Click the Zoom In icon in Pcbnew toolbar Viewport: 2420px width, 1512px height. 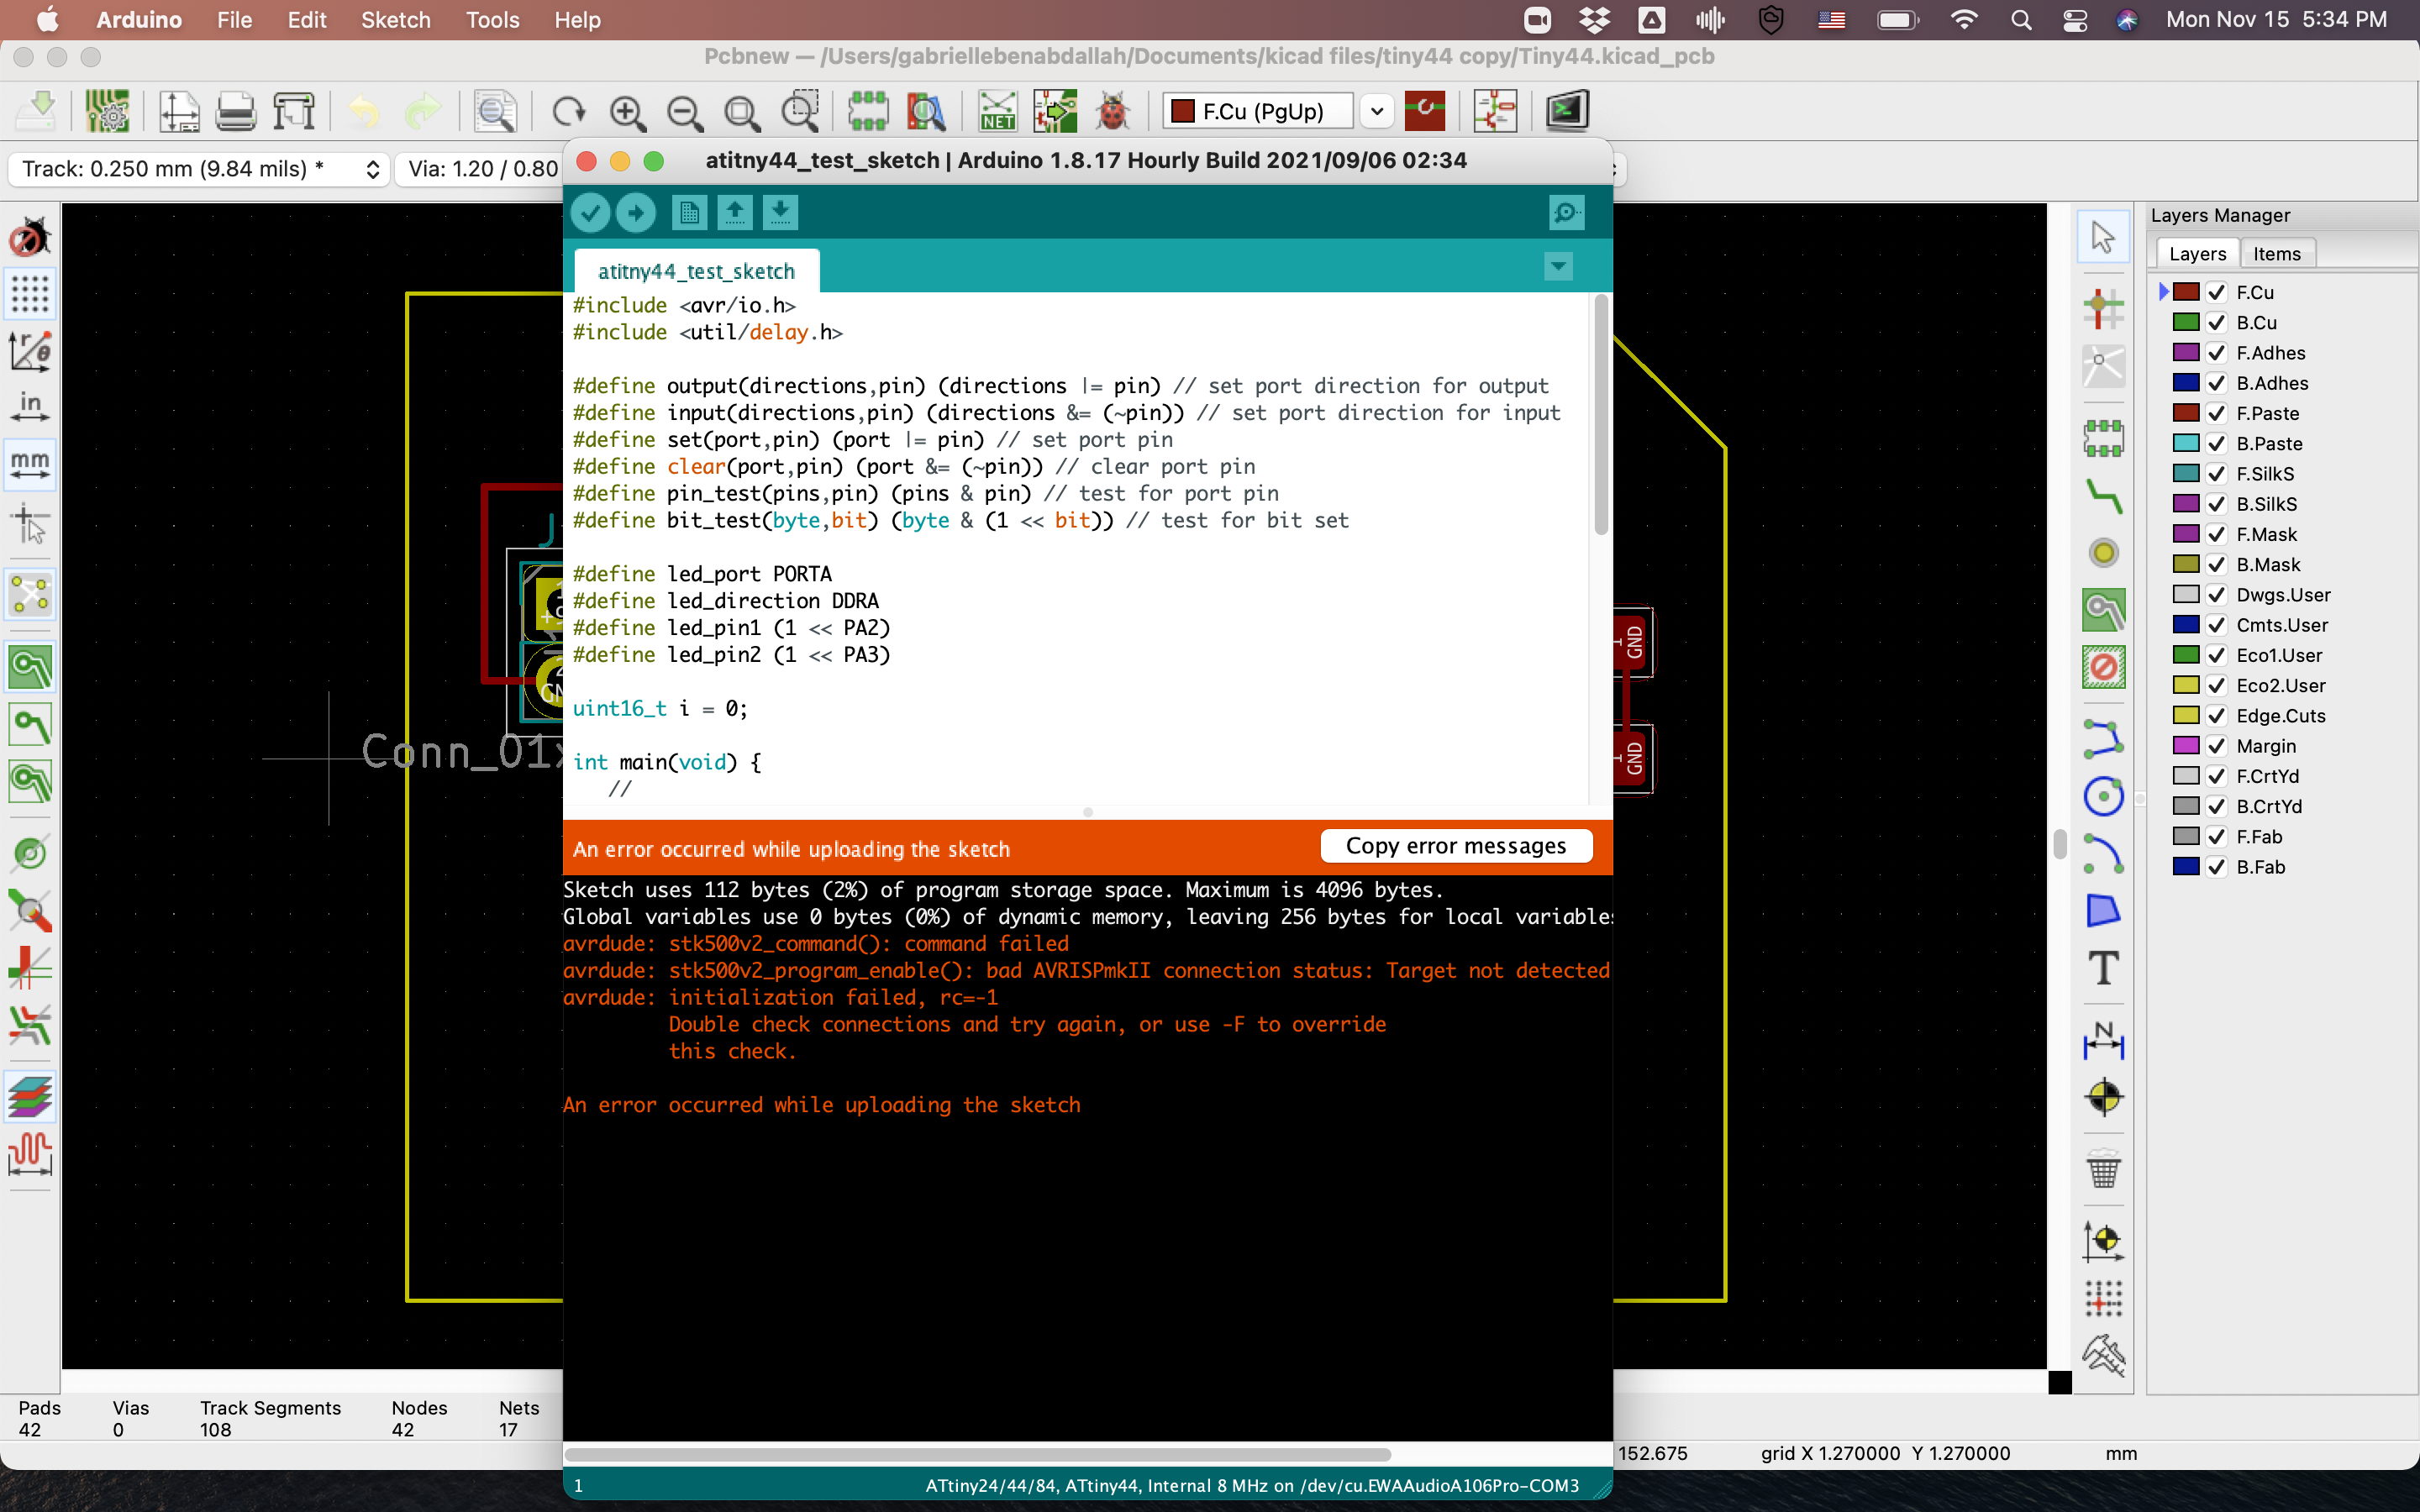tap(628, 112)
